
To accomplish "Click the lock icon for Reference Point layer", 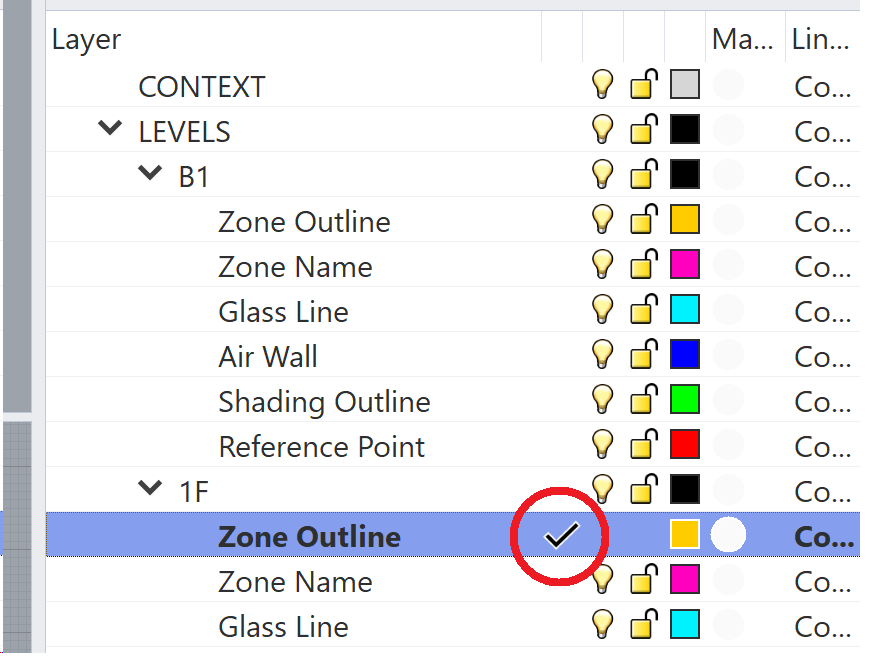I will [644, 445].
